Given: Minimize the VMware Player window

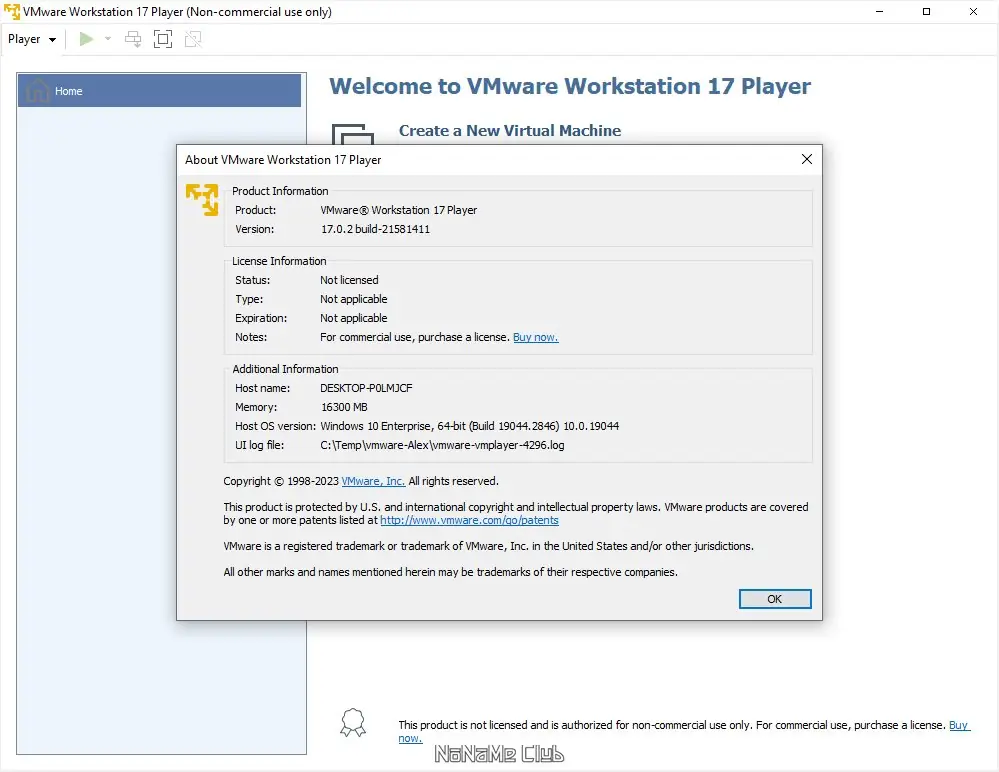Looking at the screenshot, I should click(x=879, y=11).
